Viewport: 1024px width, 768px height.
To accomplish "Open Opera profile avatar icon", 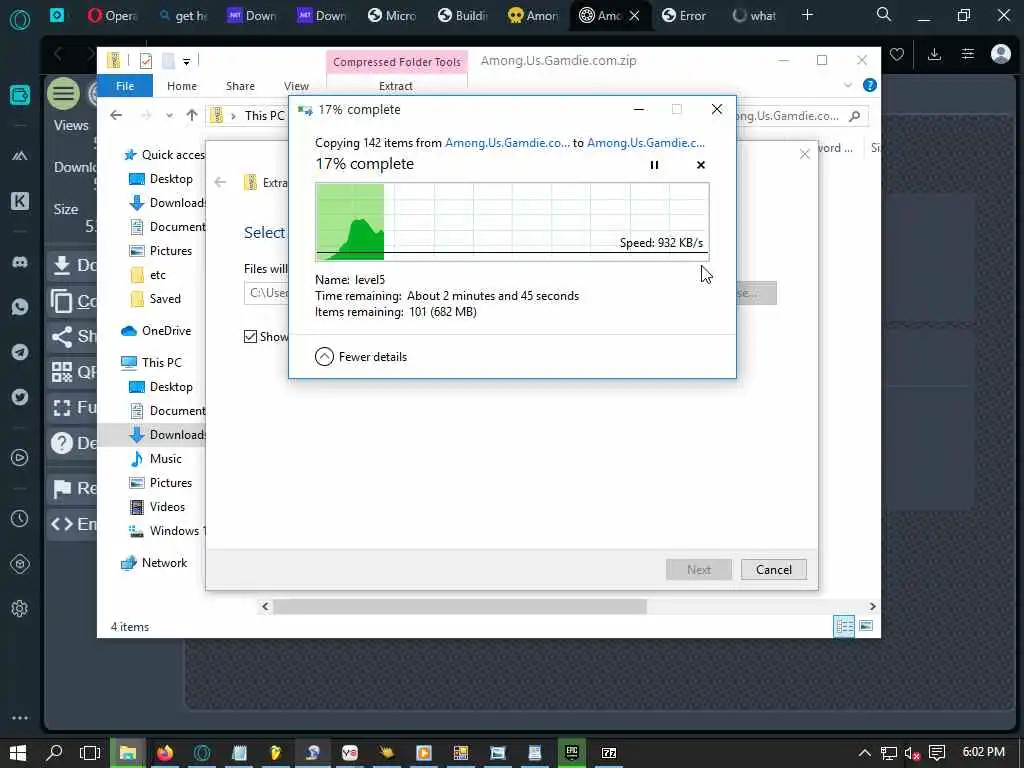I will click(1000, 54).
